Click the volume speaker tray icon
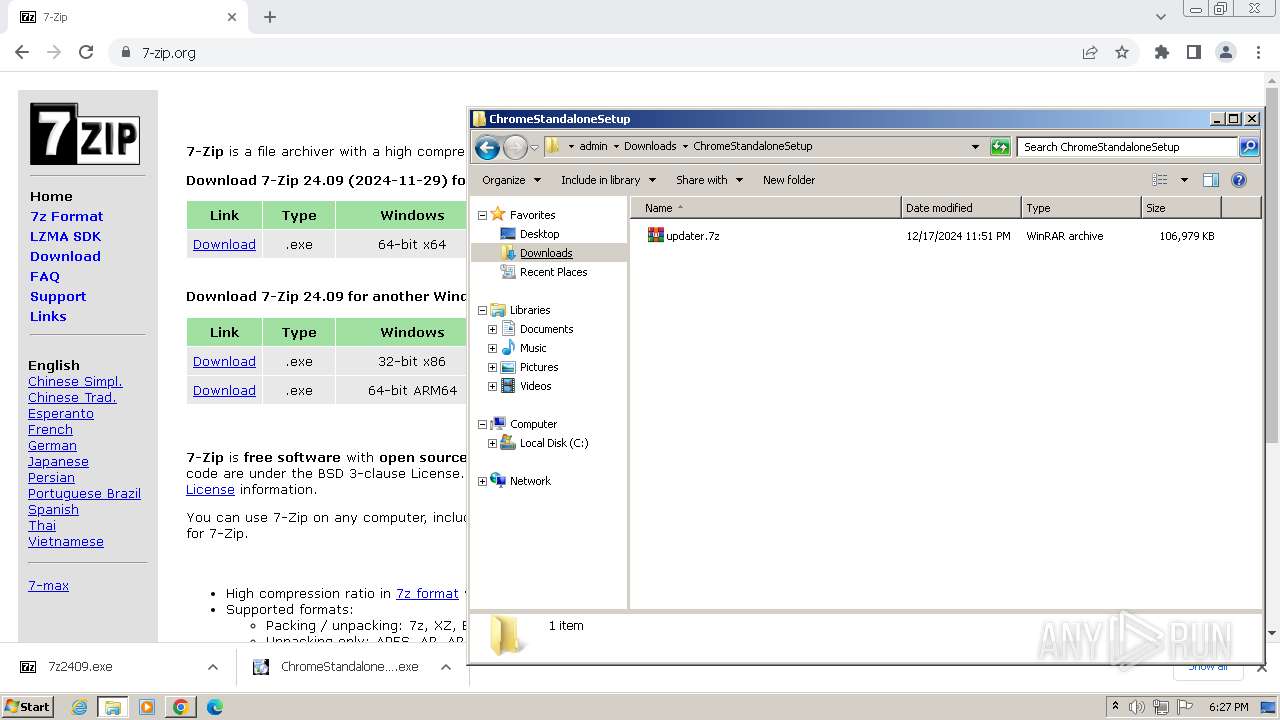Image resolution: width=1280 pixels, height=720 pixels. (1137, 707)
